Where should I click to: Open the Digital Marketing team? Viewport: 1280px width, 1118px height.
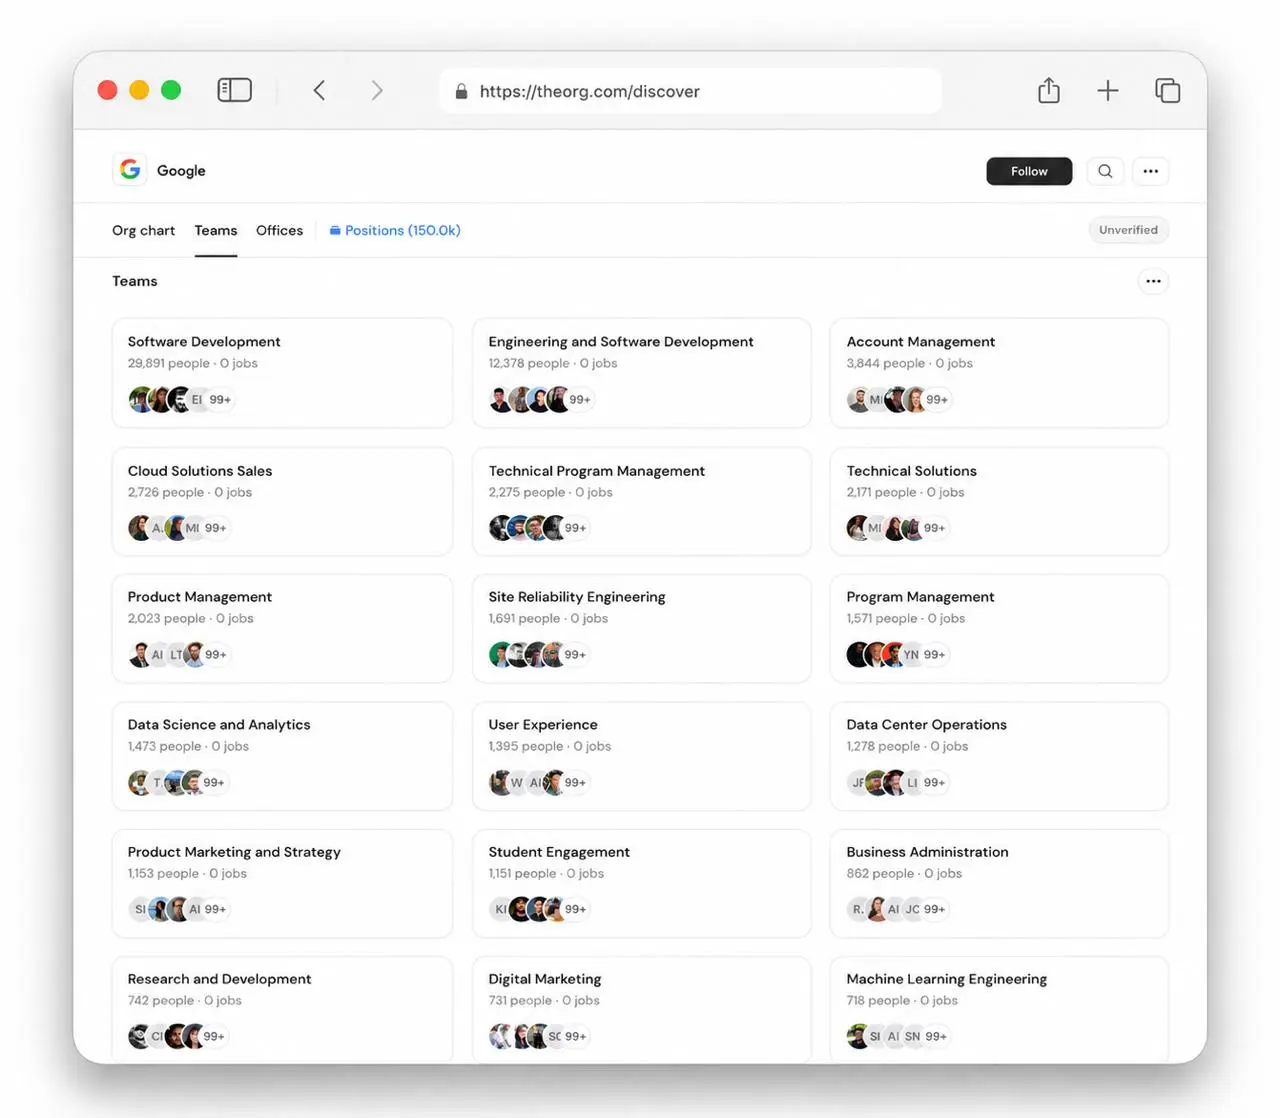[x=641, y=1010]
